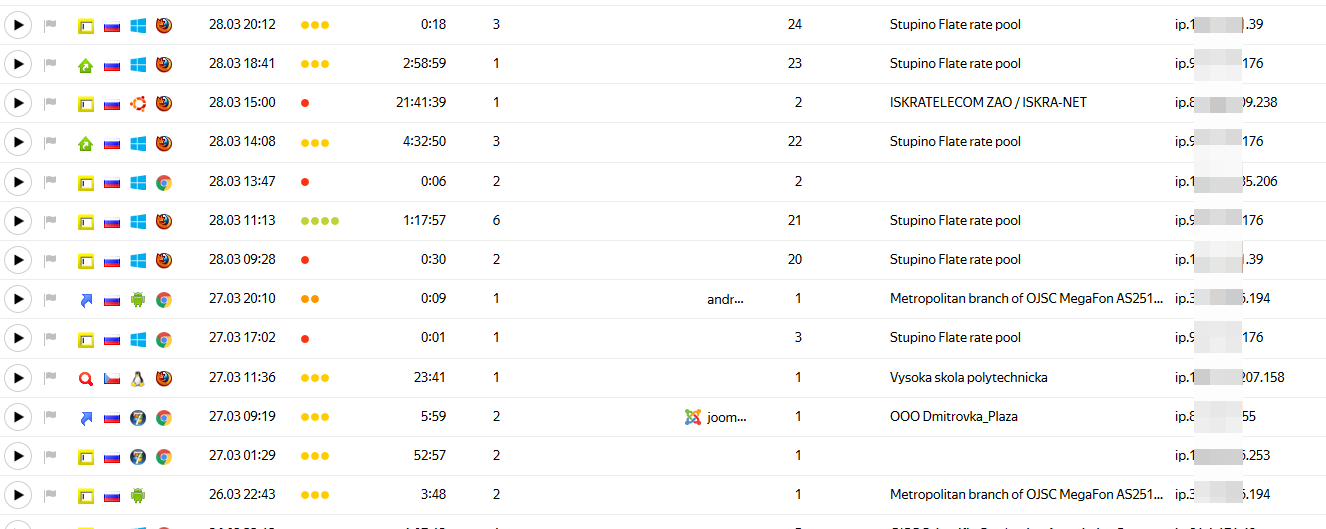1326x529 pixels.
Task: Click the search engine source icon at 27.03 11:36
Action: click(x=86, y=378)
